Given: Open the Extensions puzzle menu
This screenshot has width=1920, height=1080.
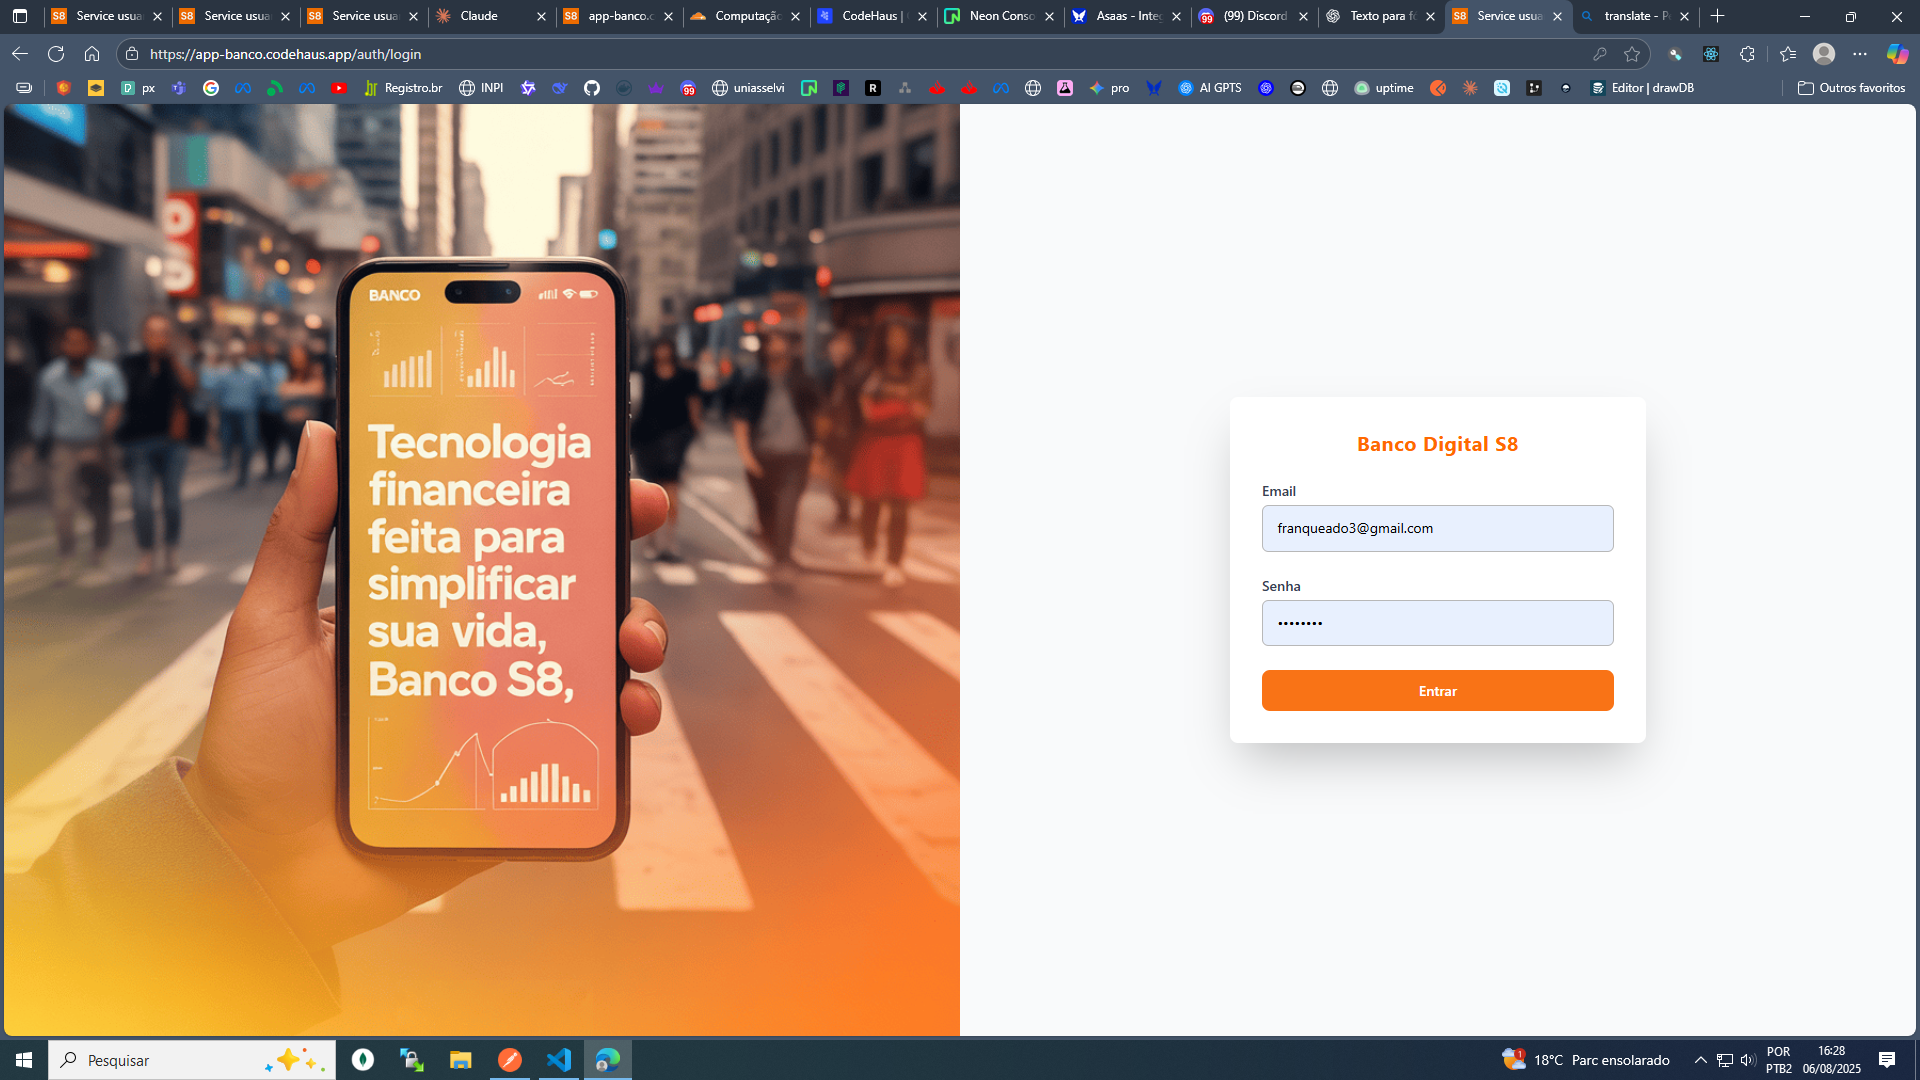Looking at the screenshot, I should tap(1747, 54).
